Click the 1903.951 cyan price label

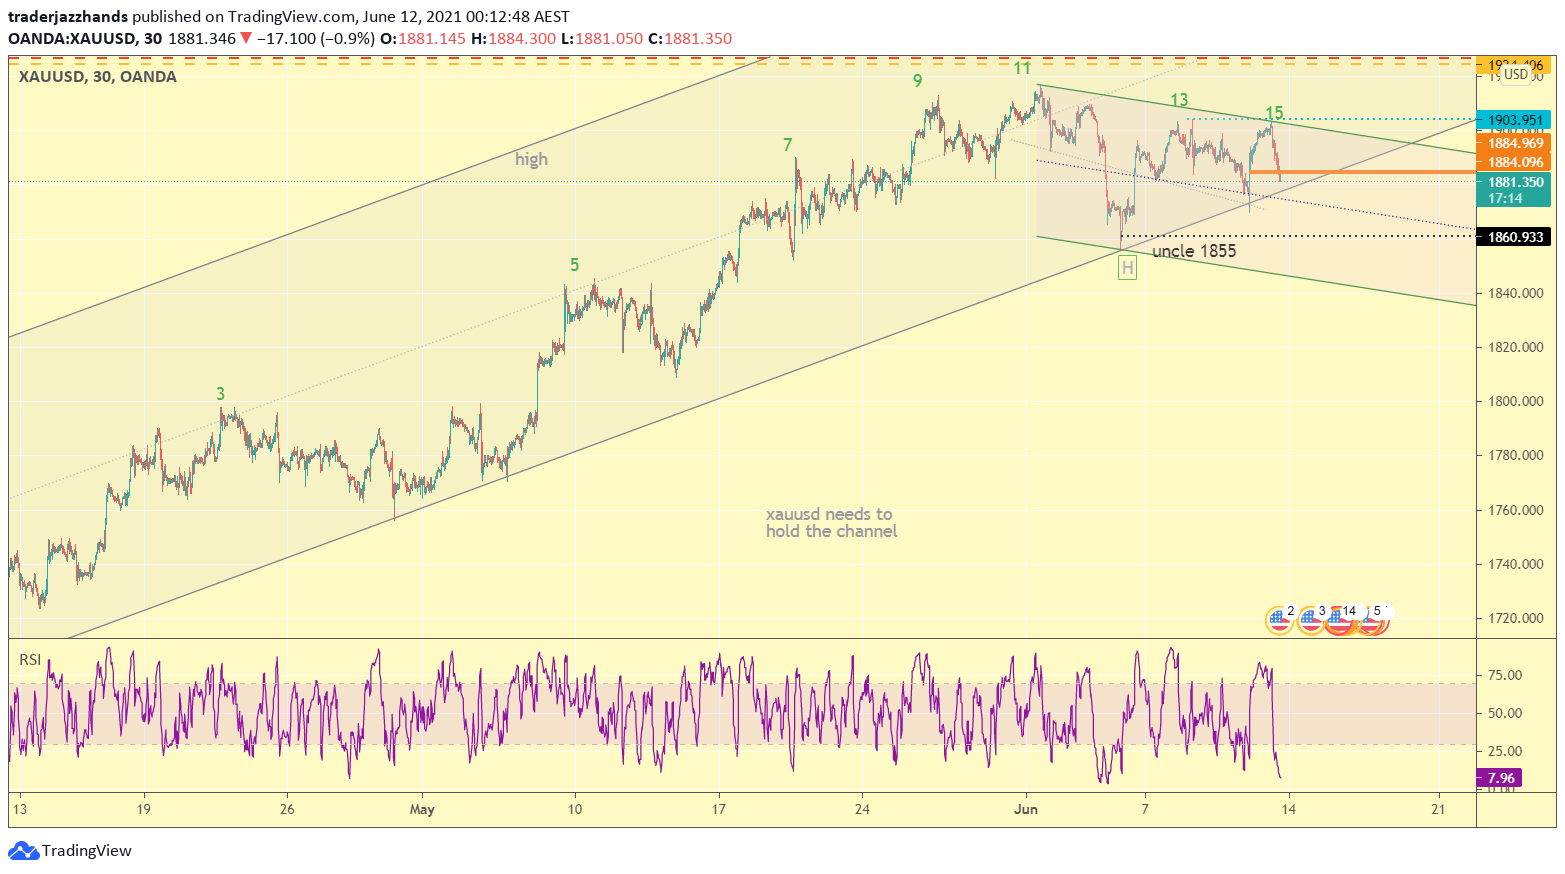1516,120
